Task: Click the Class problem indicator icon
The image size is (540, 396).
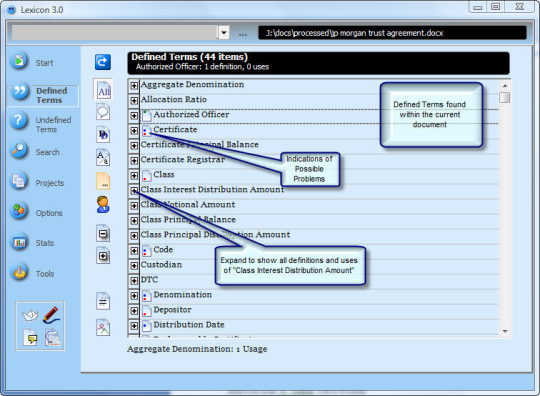Action: 146,175
